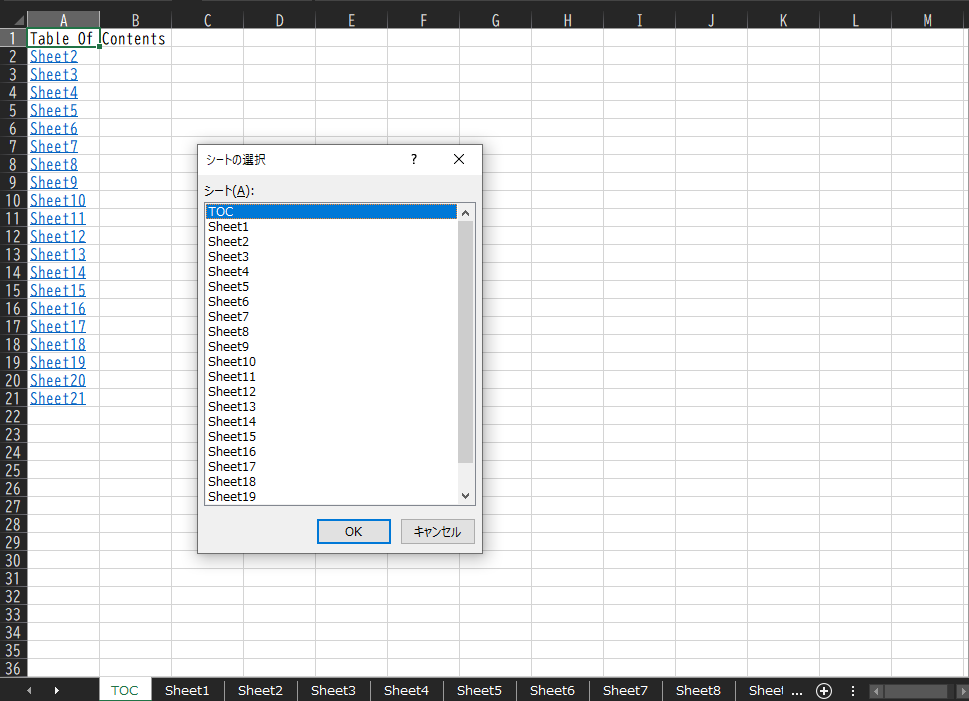Select Sheet2 in the dialog list
The width and height of the screenshot is (969, 701).
[331, 242]
